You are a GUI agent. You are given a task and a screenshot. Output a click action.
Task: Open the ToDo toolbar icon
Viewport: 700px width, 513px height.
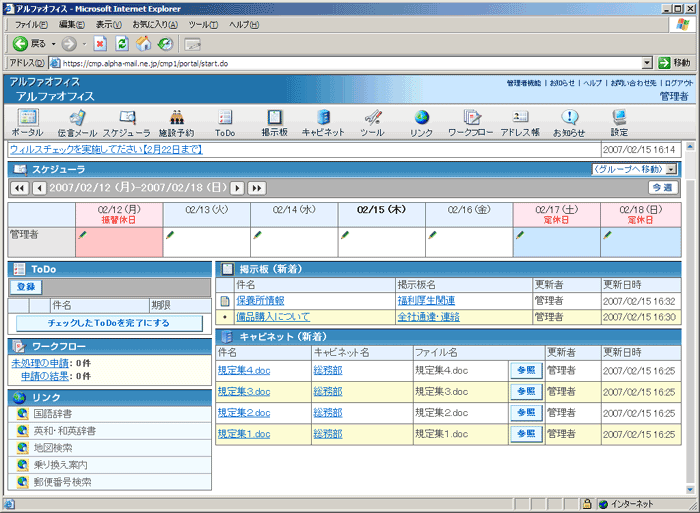(225, 123)
